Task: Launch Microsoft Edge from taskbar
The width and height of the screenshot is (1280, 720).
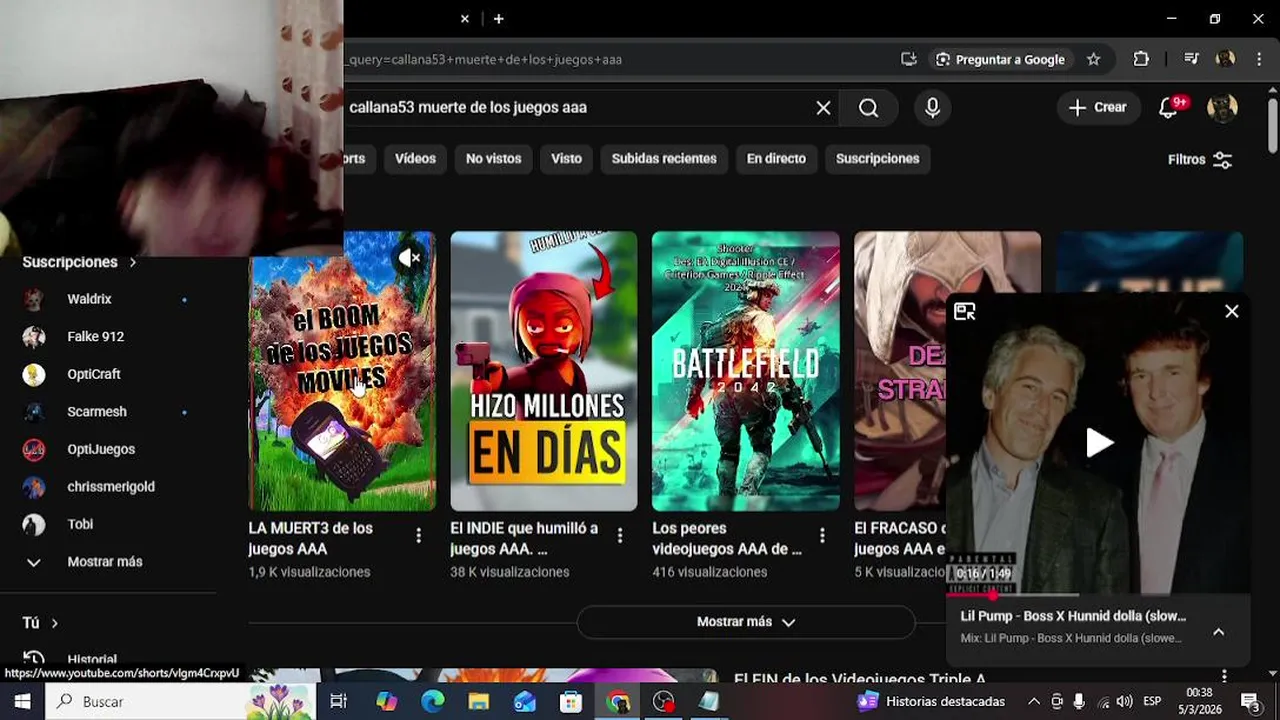Action: (432, 702)
